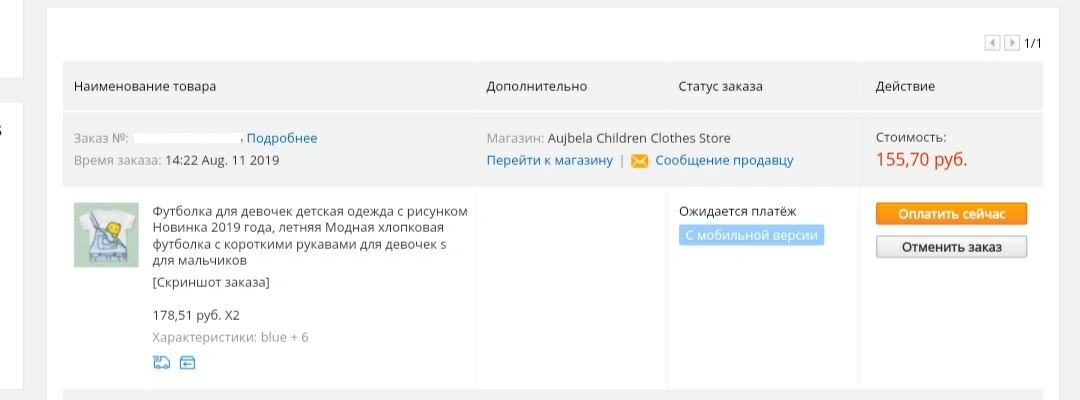The image size is (1080, 400).
Task: Open the t-shirt product thumbnail
Action: [106, 235]
